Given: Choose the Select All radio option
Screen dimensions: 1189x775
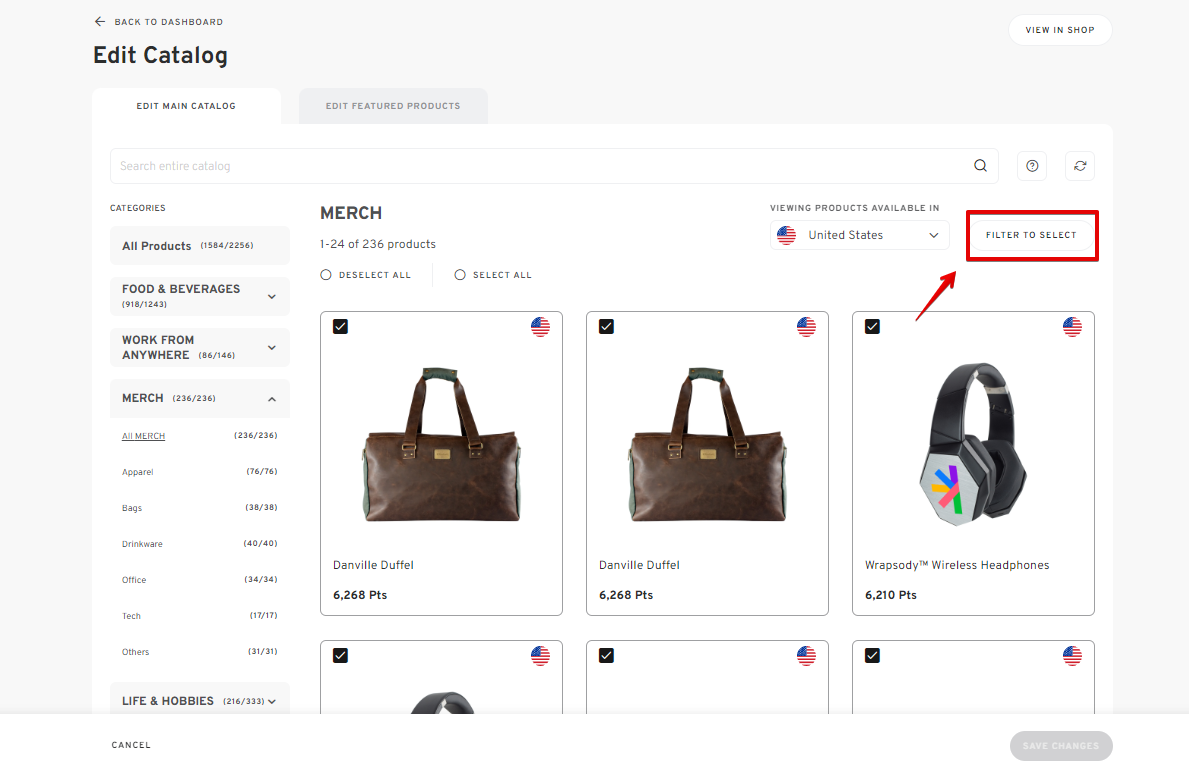Looking at the screenshot, I should point(460,275).
